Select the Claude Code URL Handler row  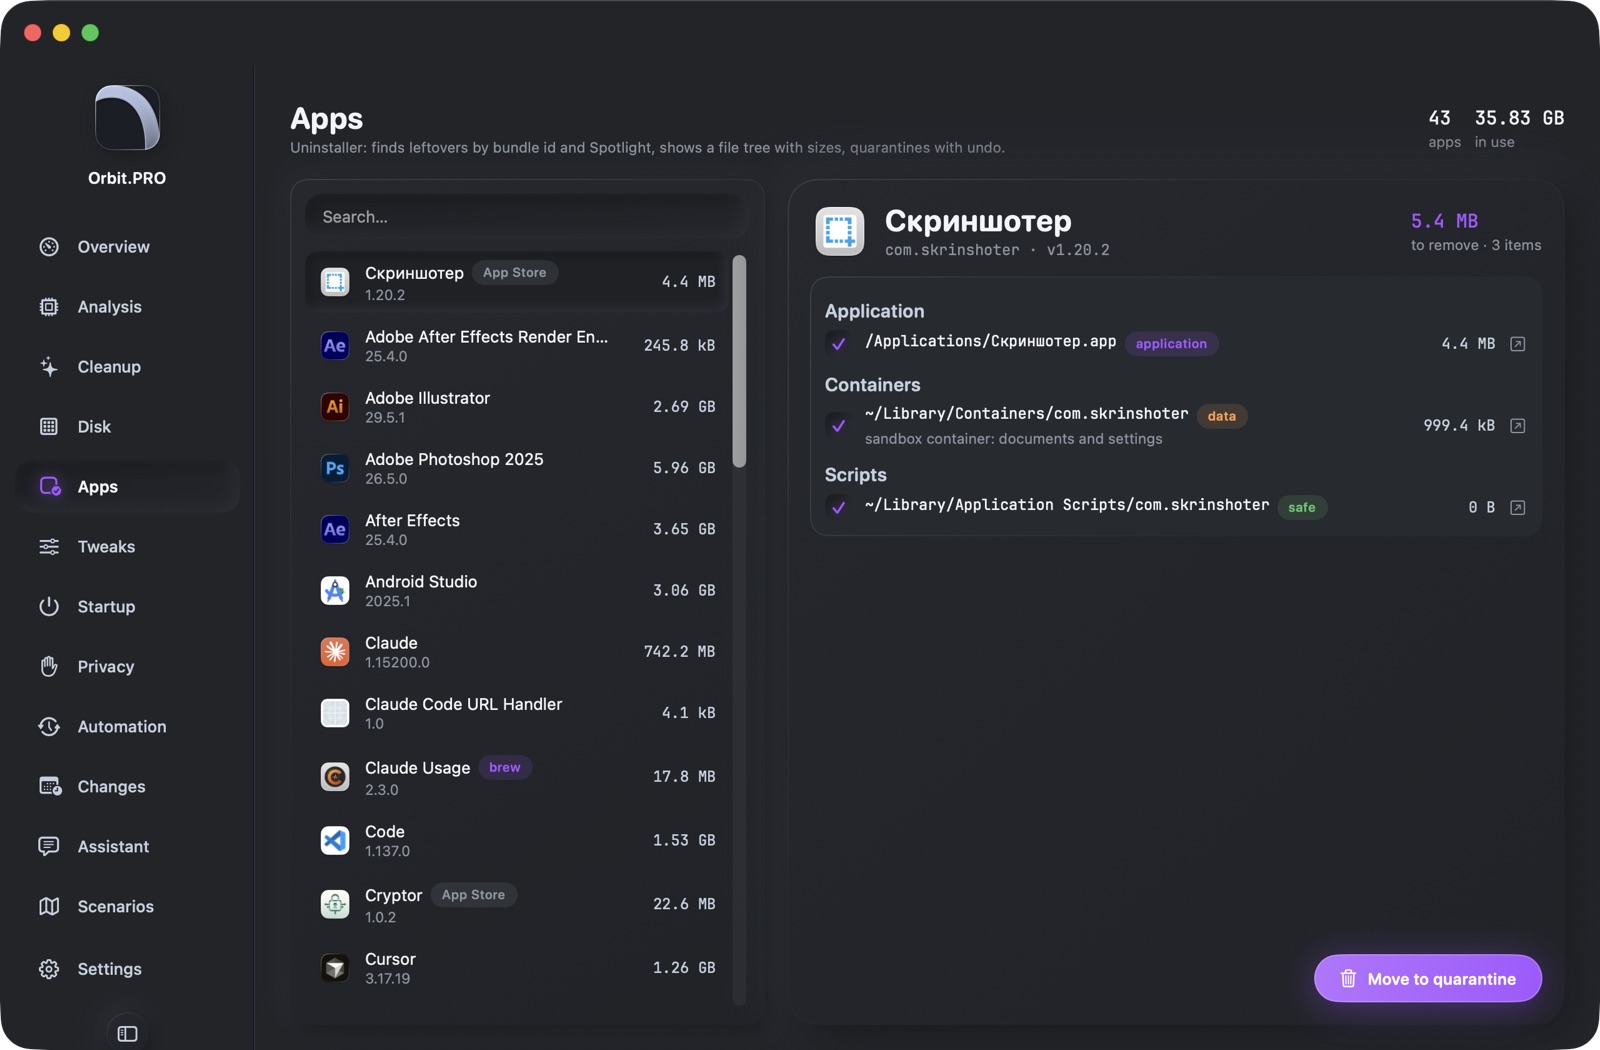(x=518, y=713)
